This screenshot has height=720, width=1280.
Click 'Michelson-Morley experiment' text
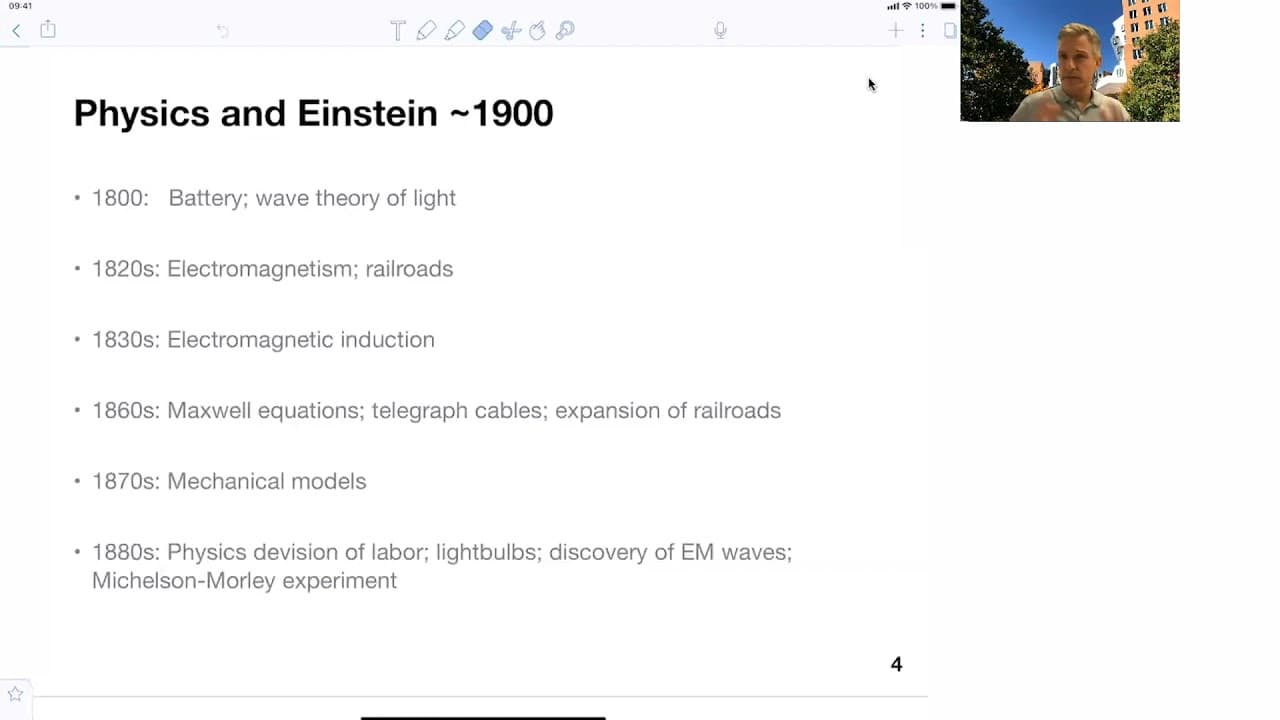pos(244,581)
